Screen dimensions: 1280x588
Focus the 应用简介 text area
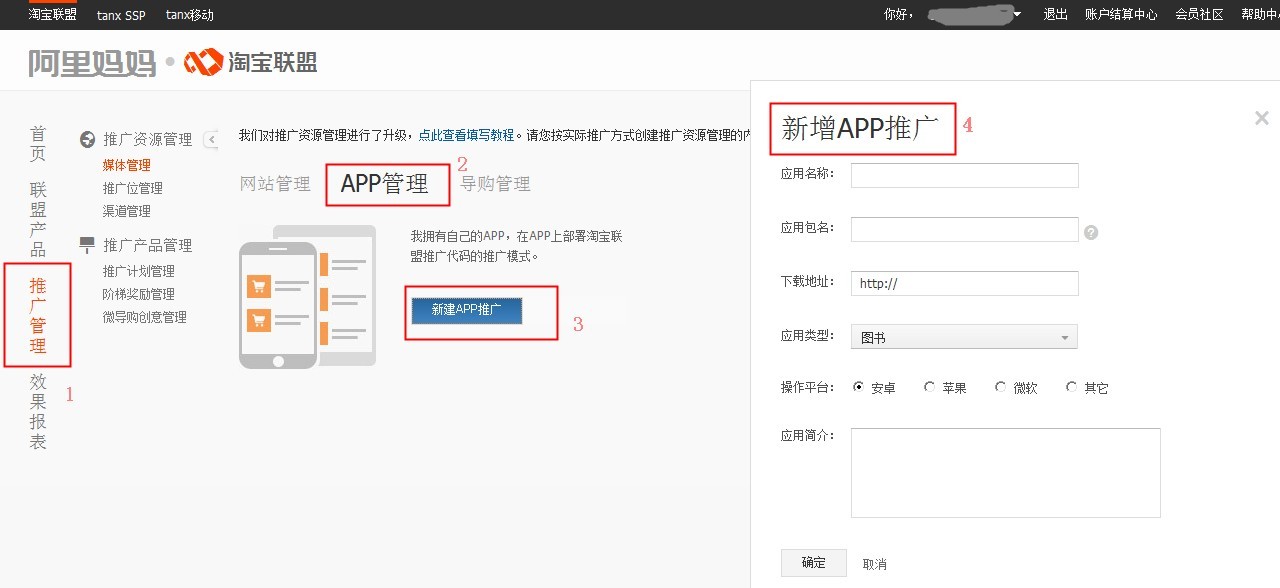[1006, 473]
